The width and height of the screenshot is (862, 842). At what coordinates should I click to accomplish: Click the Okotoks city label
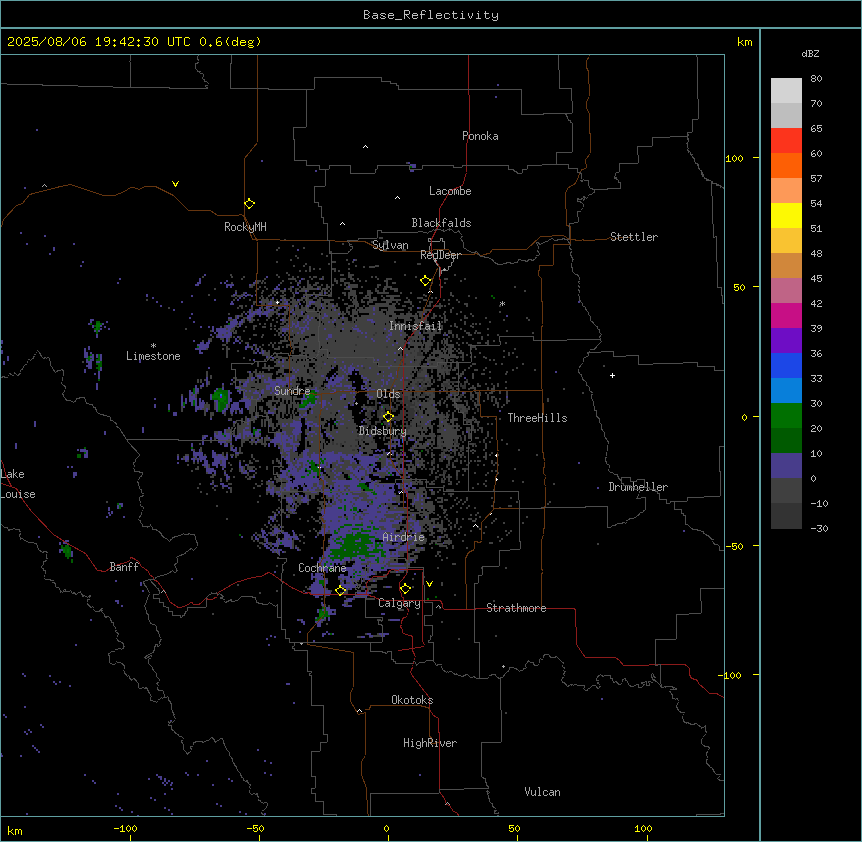[412, 700]
